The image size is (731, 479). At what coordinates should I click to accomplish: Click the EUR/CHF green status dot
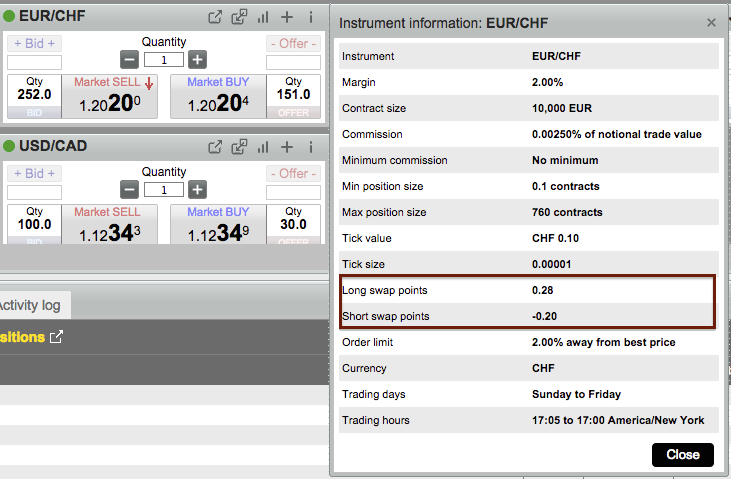point(9,16)
